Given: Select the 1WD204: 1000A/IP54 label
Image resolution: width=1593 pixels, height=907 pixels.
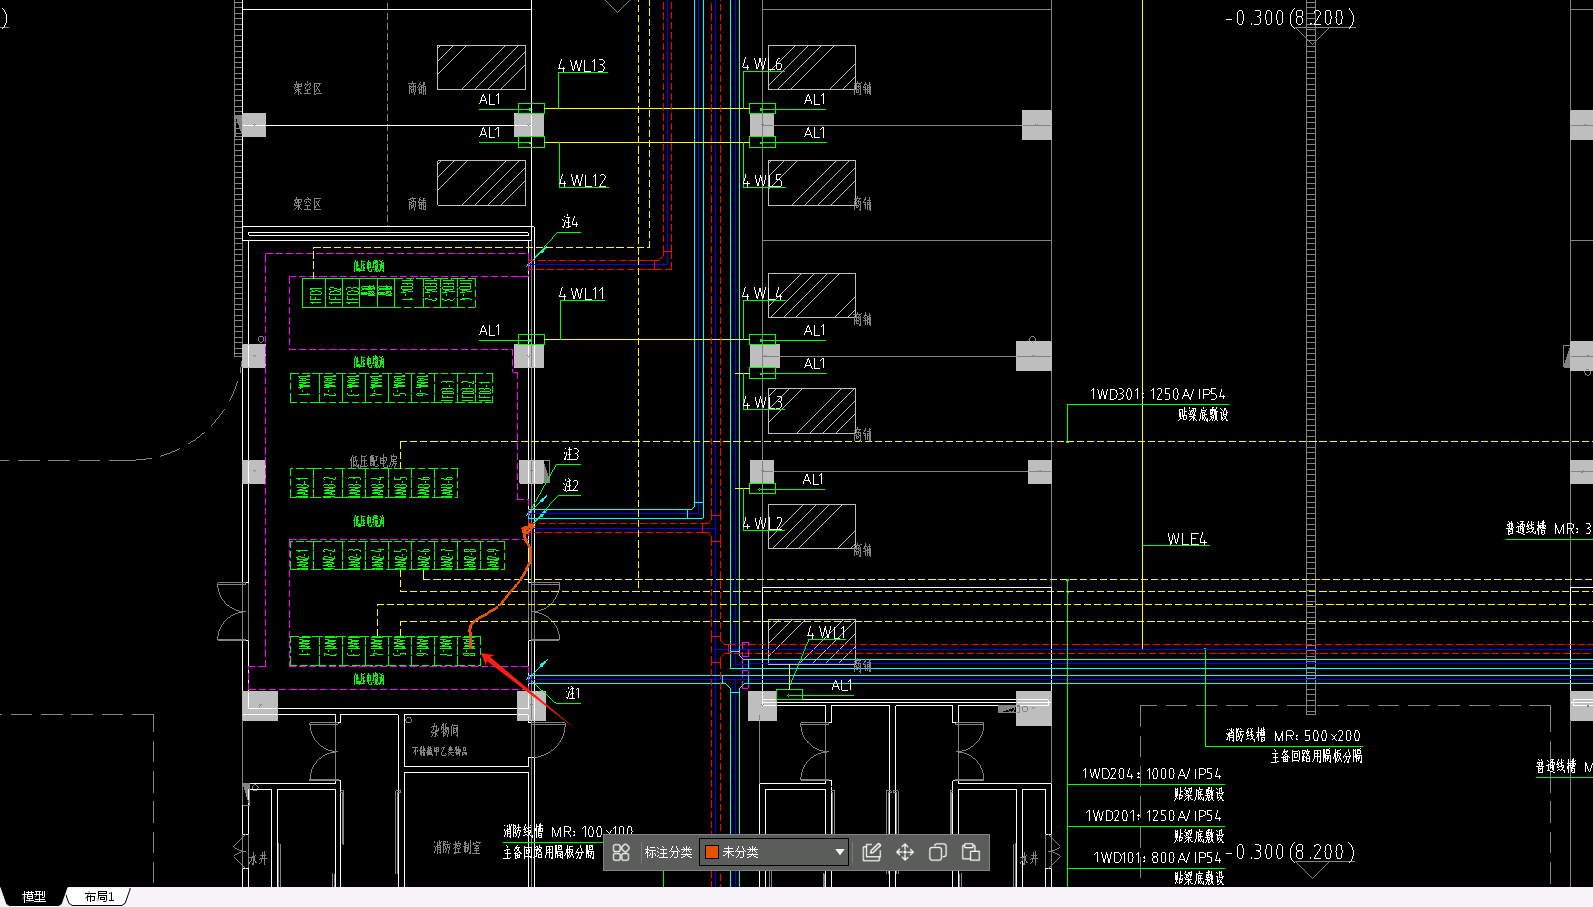Looking at the screenshot, I should 1151,774.
